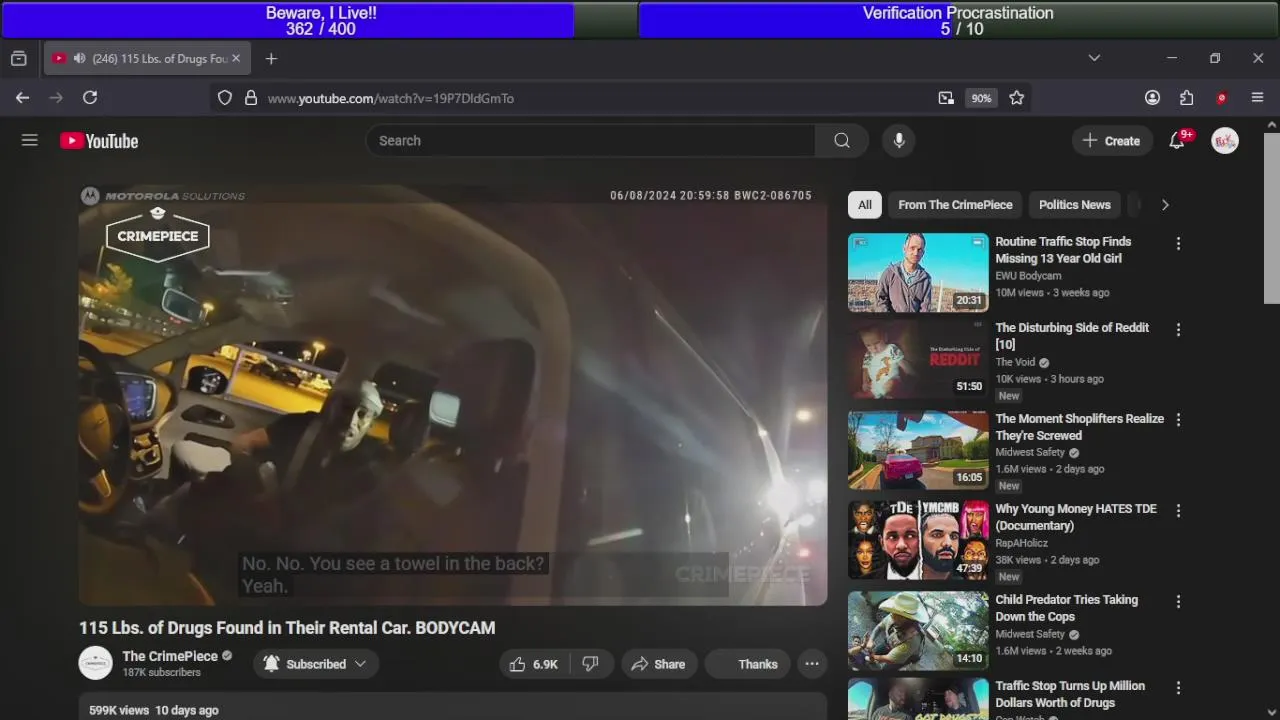
Task: Open the extensions puzzle icon
Action: (x=1186, y=98)
